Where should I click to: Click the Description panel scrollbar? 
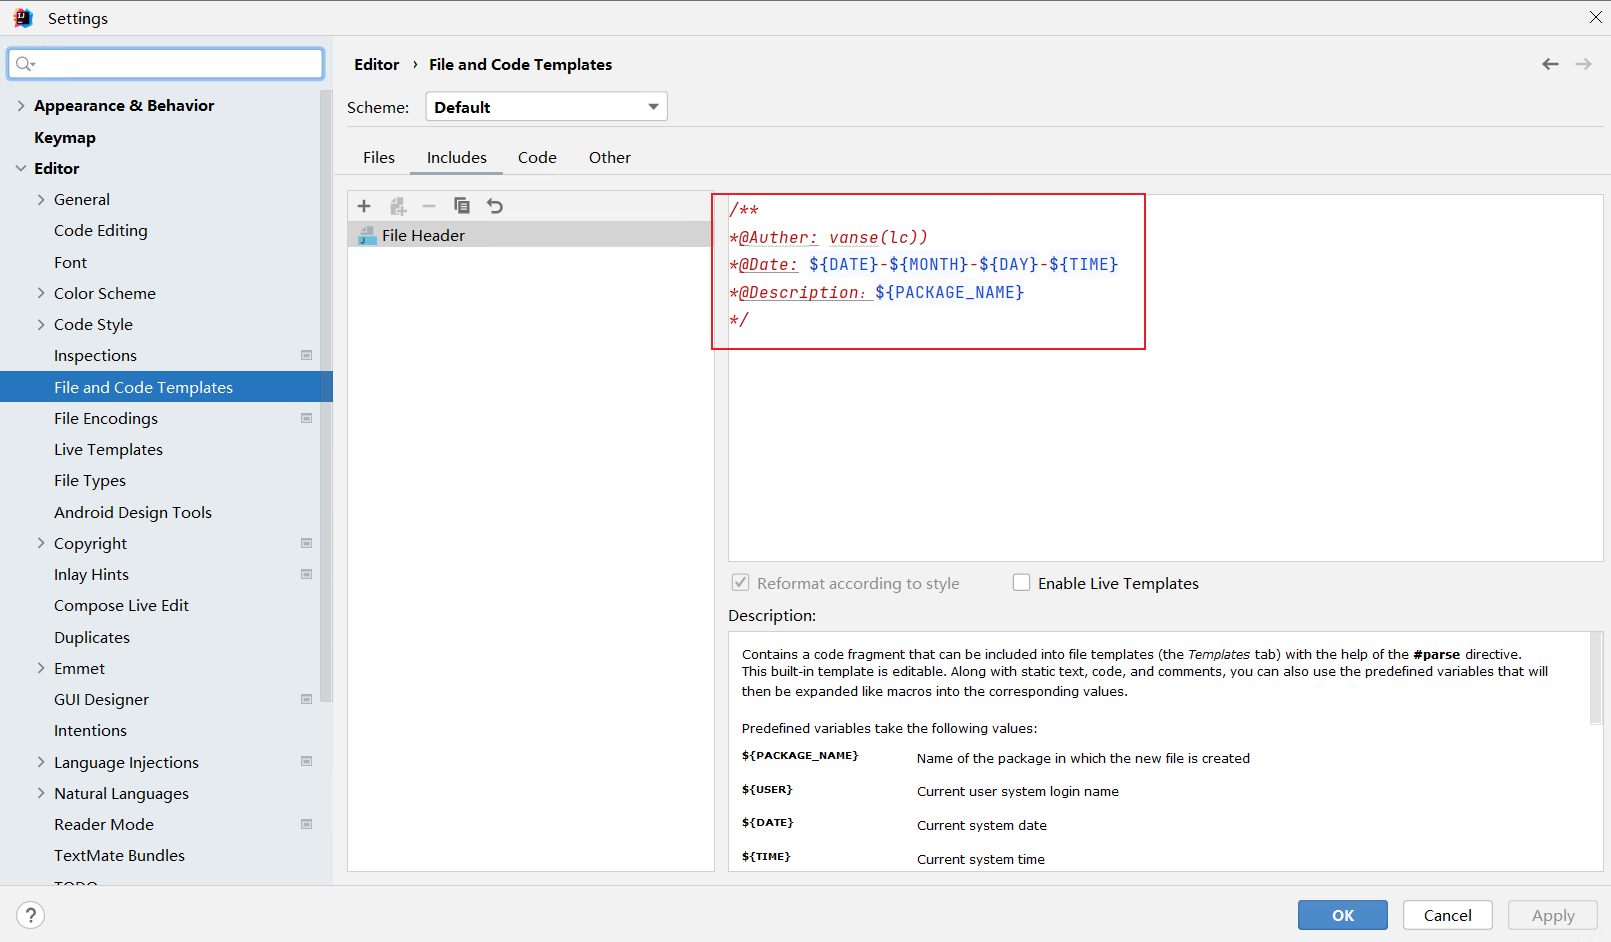pyautogui.click(x=1596, y=678)
